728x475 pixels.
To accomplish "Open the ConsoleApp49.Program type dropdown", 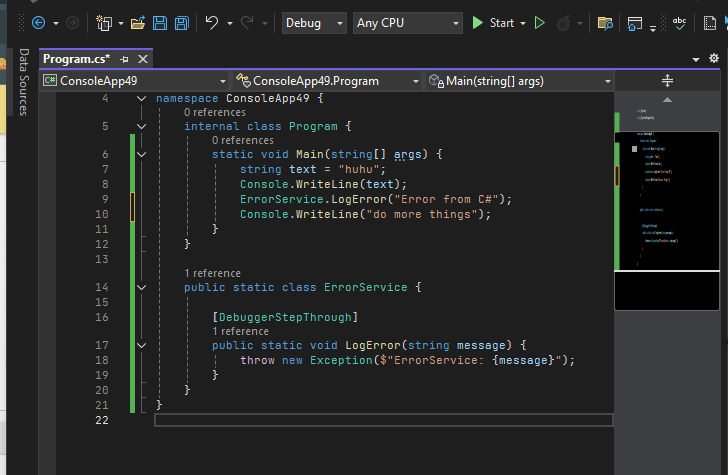I will coord(327,81).
